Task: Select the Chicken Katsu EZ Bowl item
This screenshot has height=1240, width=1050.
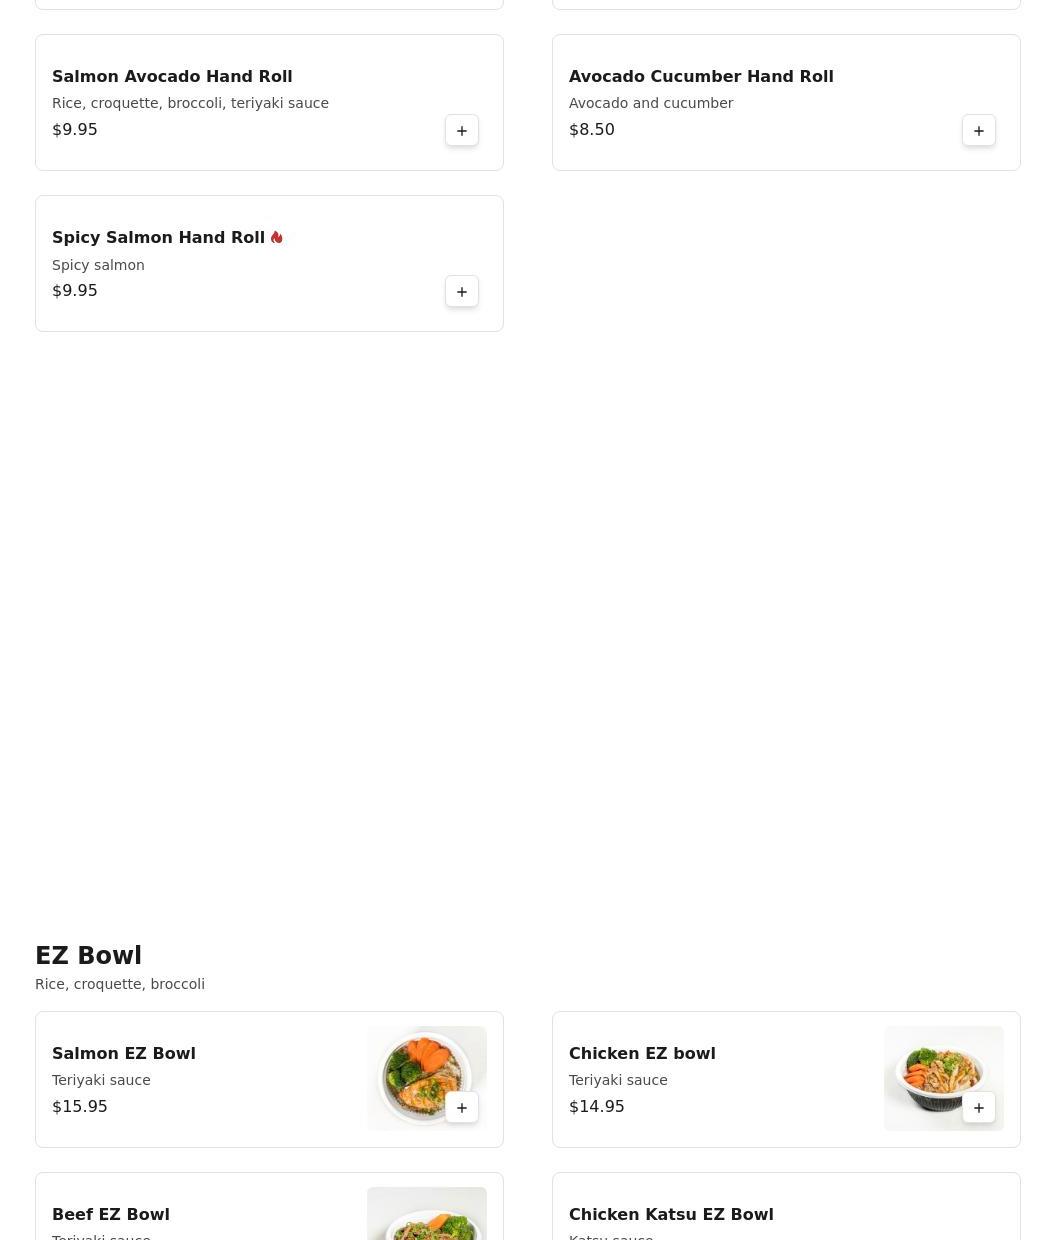Action: click(786, 1207)
